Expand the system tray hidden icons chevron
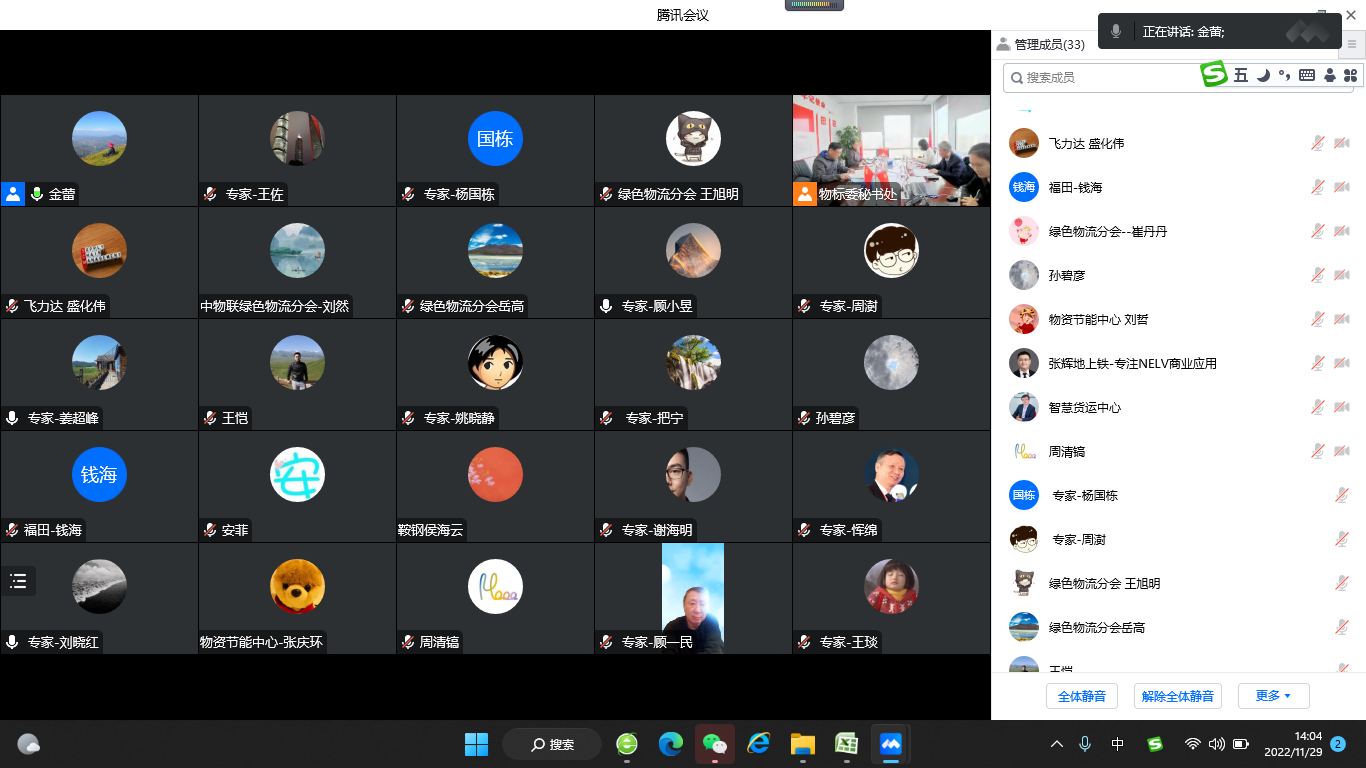1366x768 pixels. pos(1056,744)
